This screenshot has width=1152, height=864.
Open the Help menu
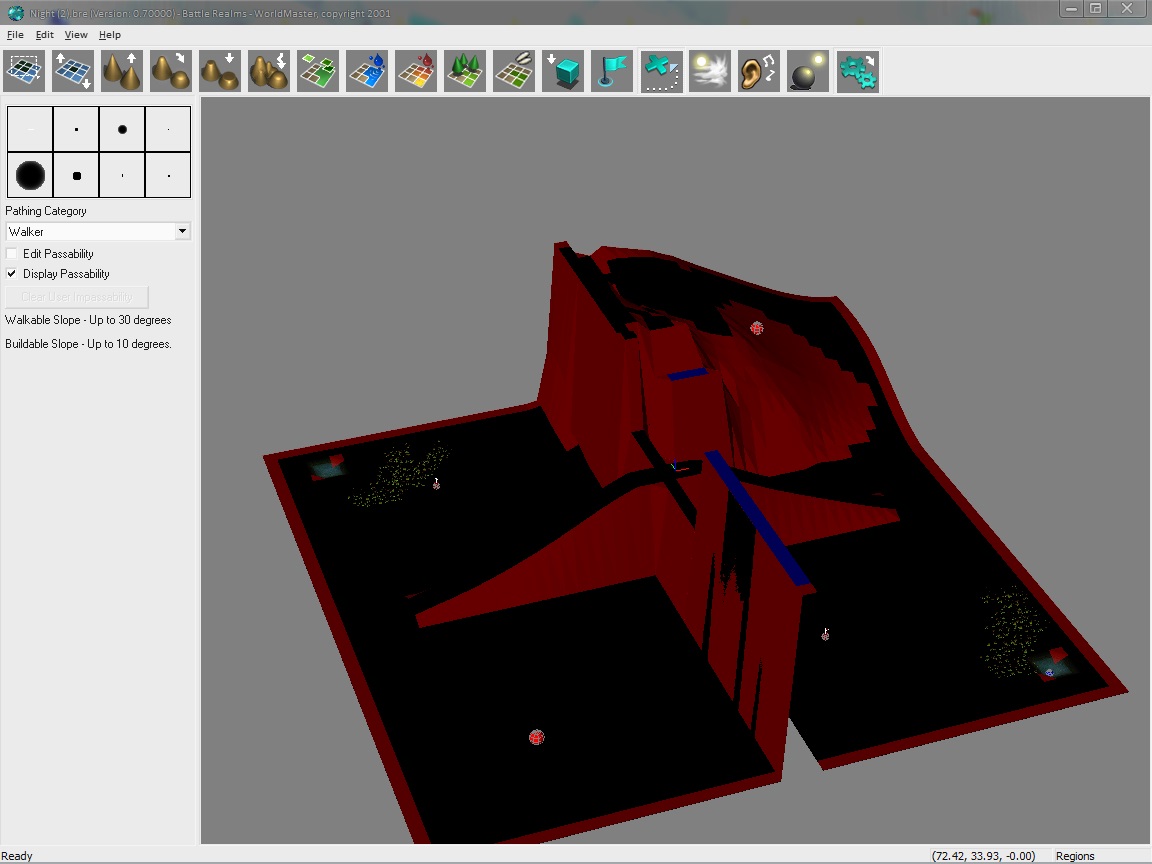coord(109,35)
